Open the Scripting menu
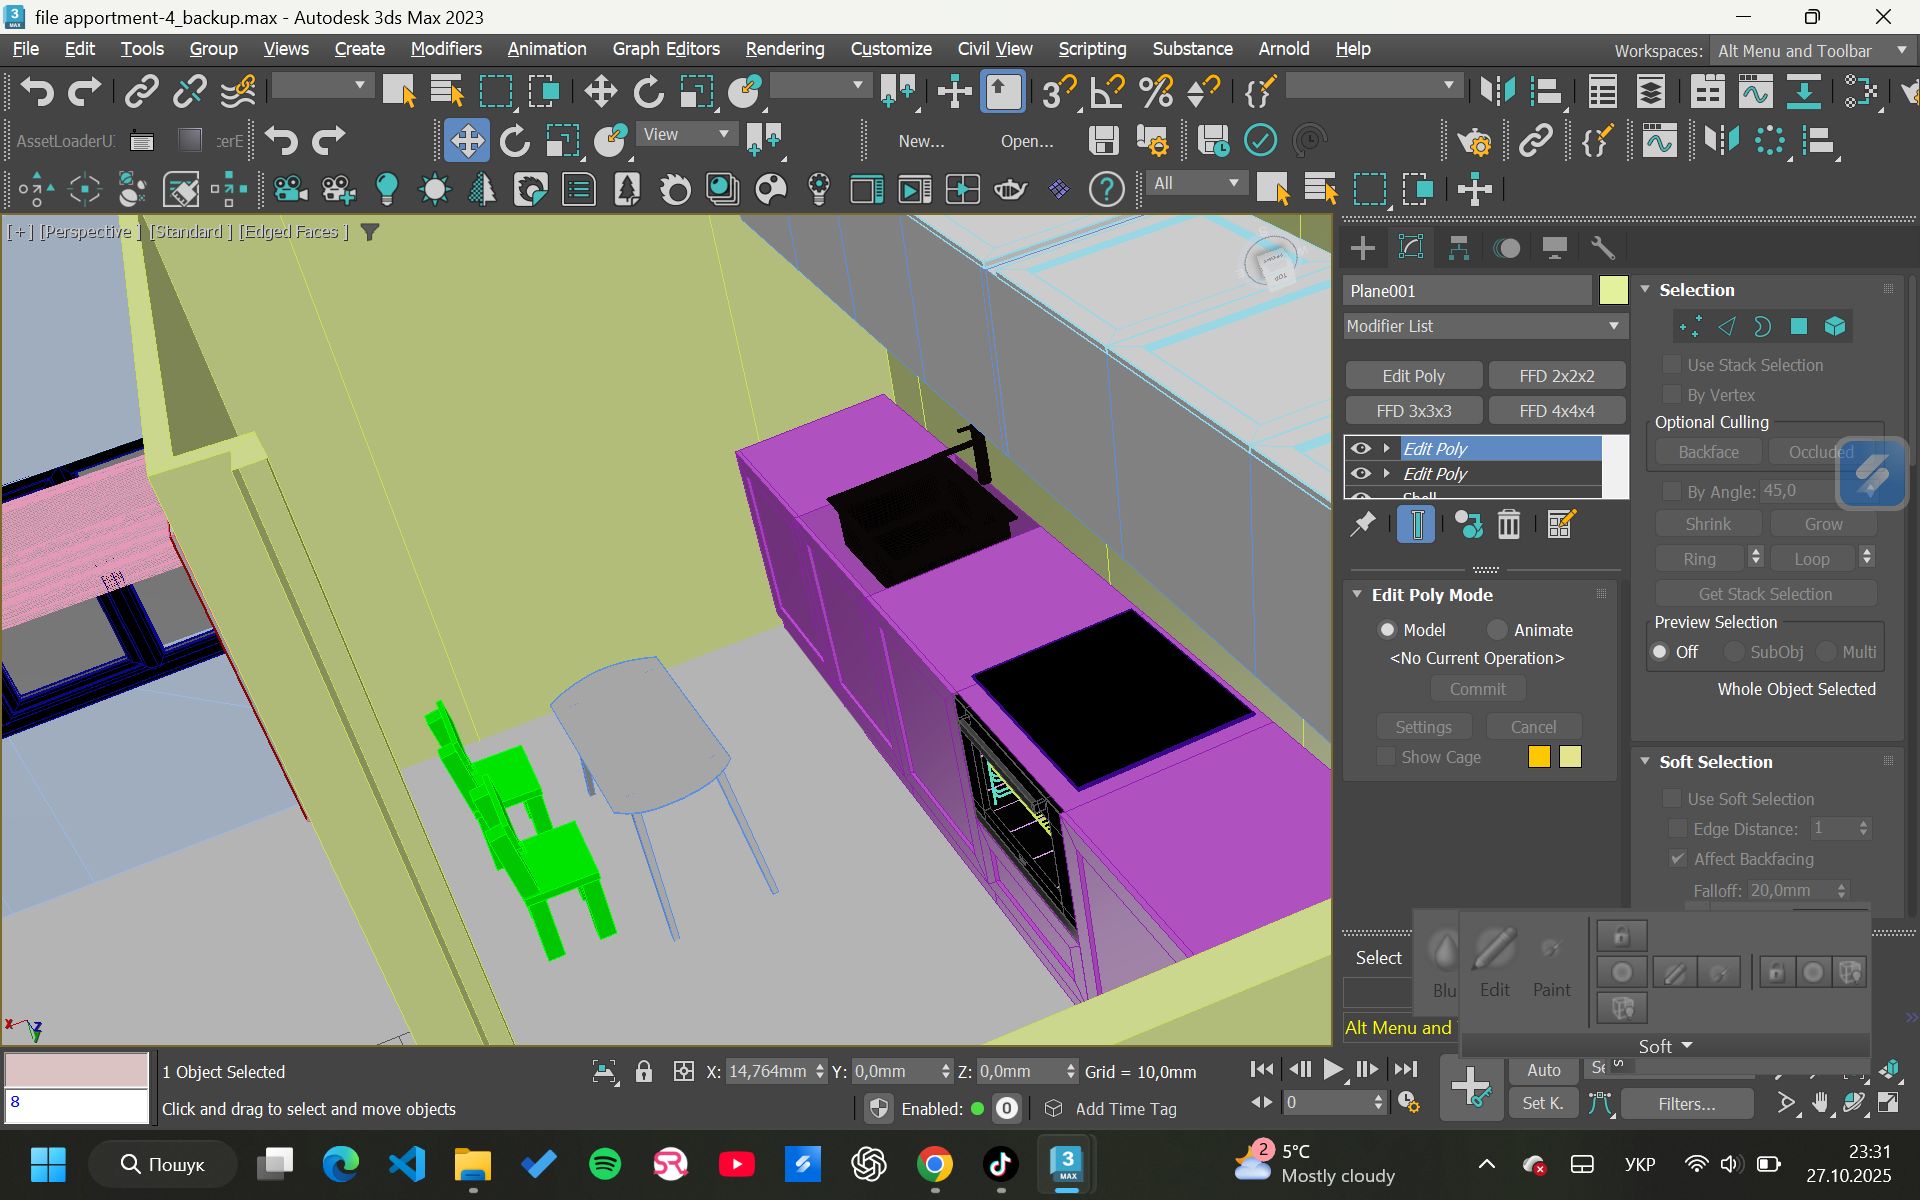1920x1200 pixels. [x=1092, y=49]
